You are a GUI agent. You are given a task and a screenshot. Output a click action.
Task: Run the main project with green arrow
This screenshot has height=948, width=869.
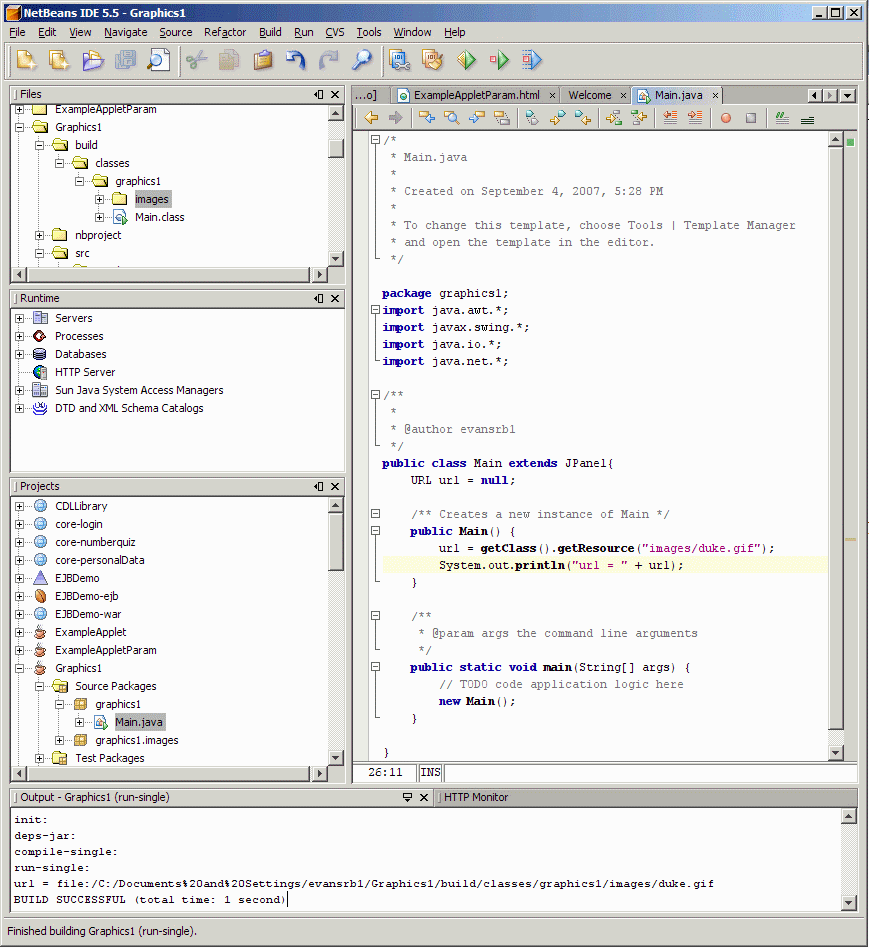pos(466,60)
